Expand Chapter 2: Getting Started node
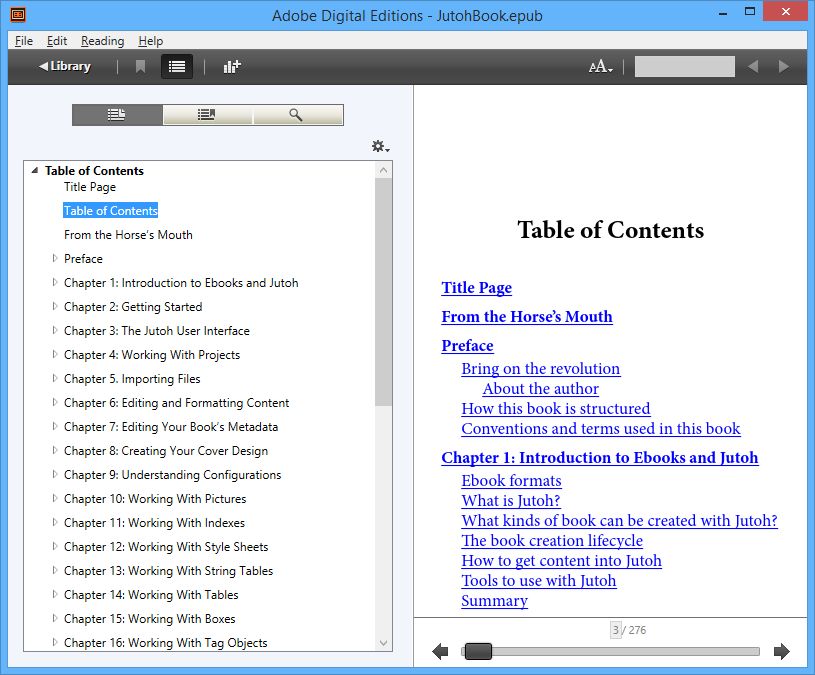The height and width of the screenshot is (675, 815). (55, 306)
